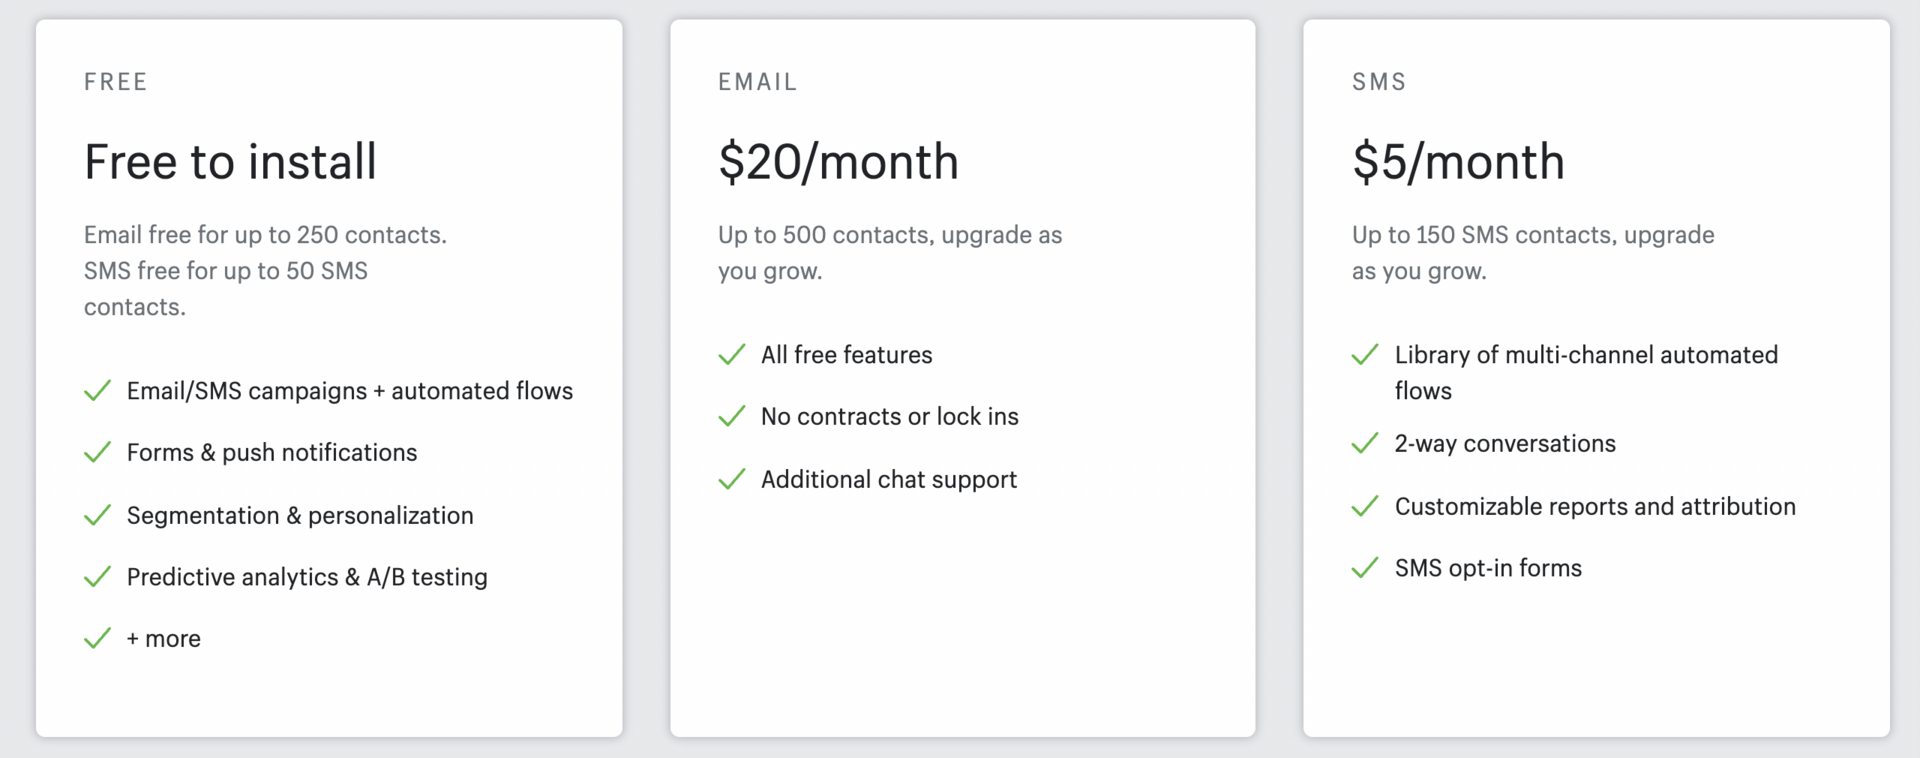Click checkmark next to SMS opt-in forms
The width and height of the screenshot is (1920, 758).
pos(1365,568)
